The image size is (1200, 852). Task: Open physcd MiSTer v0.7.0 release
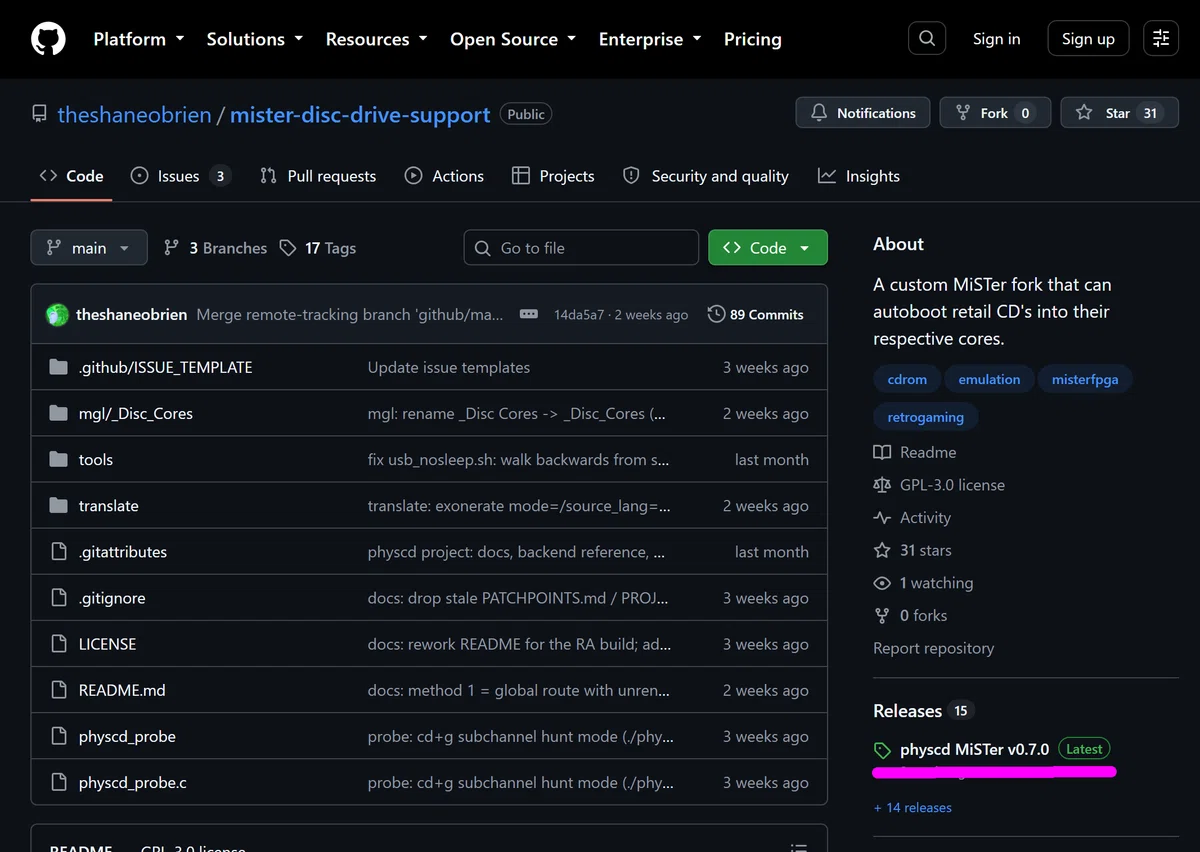coord(974,749)
